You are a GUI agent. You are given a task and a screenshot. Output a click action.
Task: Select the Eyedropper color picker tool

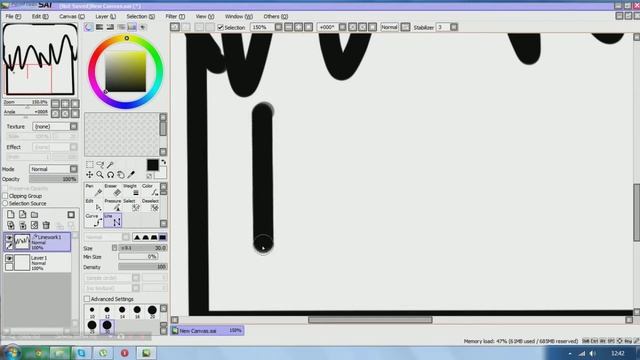coord(131,175)
